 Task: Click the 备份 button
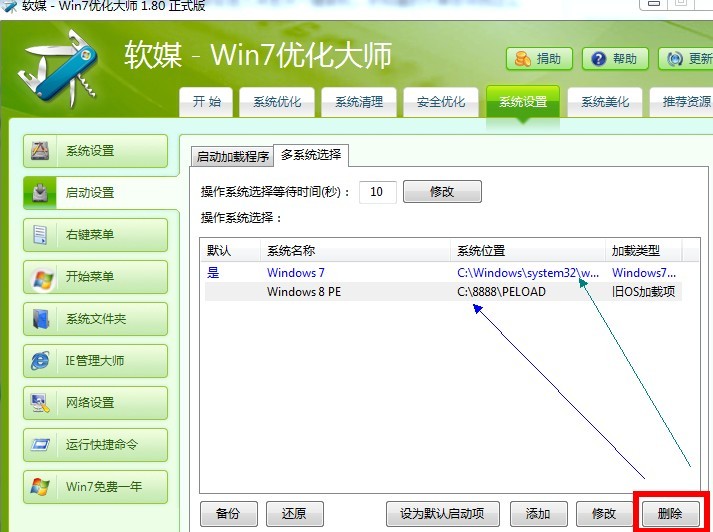click(229, 514)
